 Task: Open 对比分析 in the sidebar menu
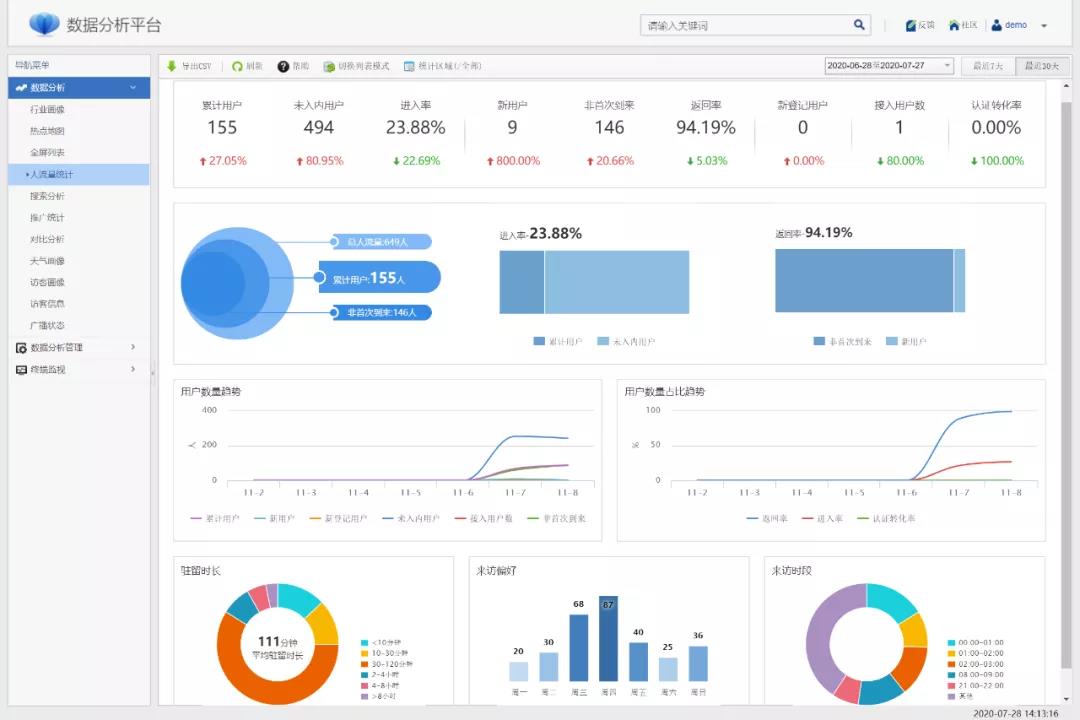(x=47, y=239)
